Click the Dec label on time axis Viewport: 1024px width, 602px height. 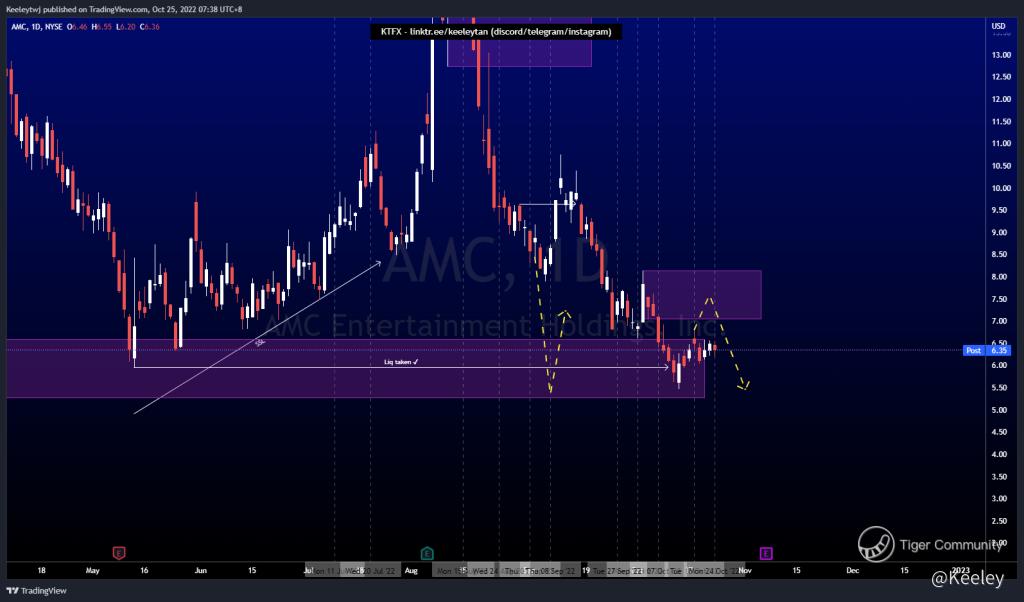tap(852, 570)
